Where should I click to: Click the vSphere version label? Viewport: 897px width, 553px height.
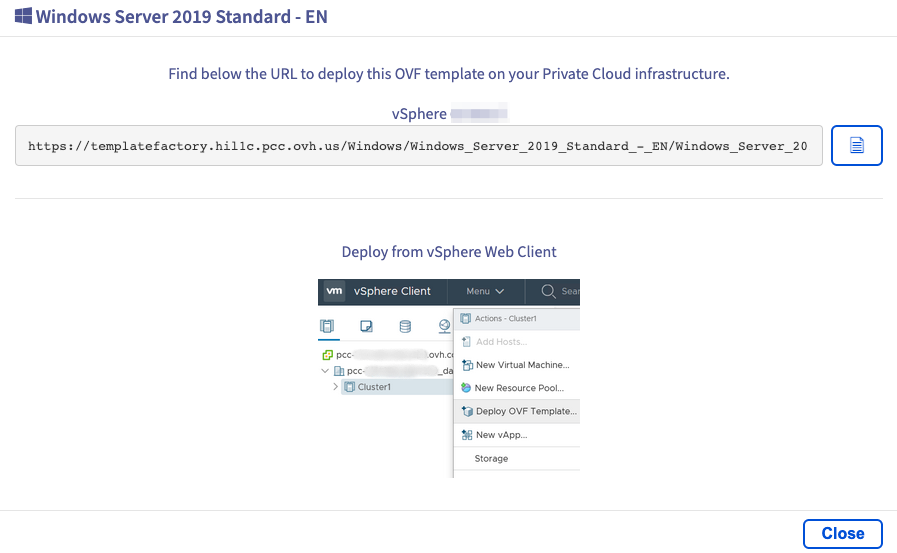click(x=449, y=113)
